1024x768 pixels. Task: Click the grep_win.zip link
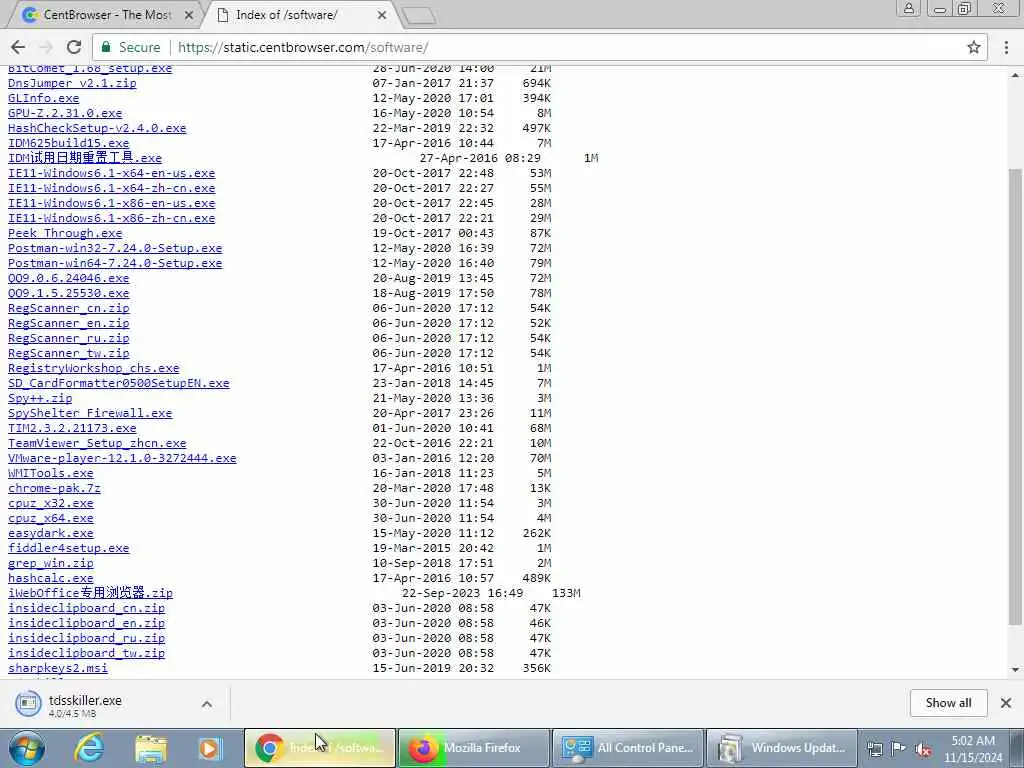click(50, 564)
